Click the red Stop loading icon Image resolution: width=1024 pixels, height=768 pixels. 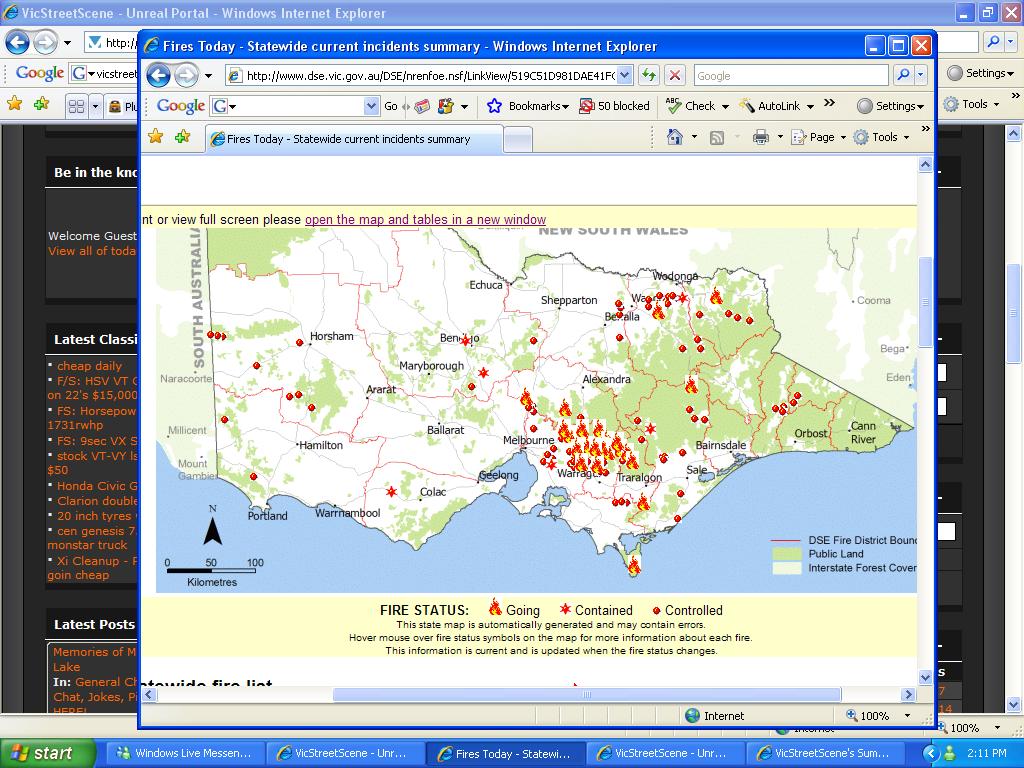tap(675, 75)
